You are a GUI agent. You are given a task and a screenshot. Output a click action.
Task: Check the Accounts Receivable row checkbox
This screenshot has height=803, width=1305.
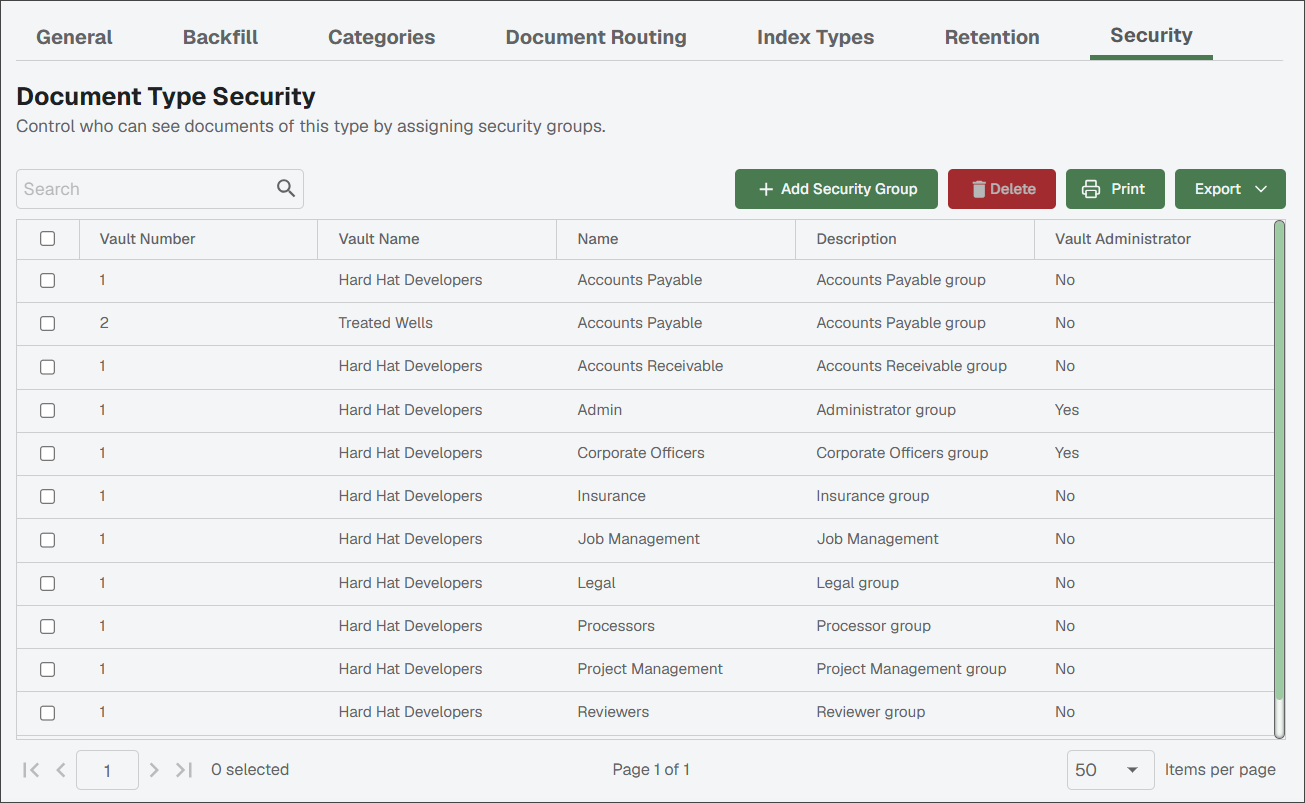[47, 367]
